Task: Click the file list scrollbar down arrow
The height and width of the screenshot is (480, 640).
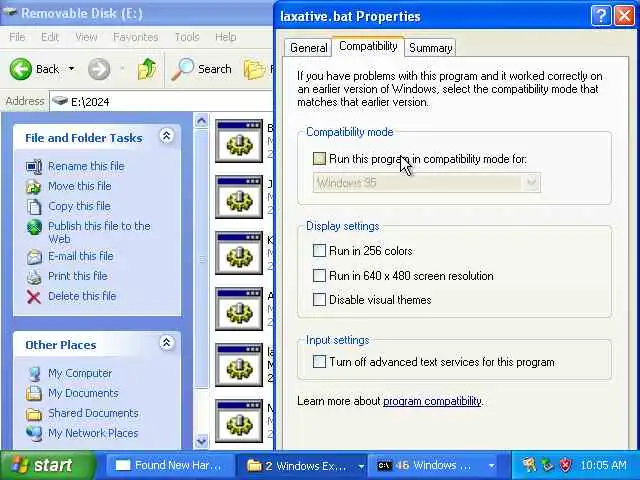Action: pyautogui.click(x=201, y=441)
